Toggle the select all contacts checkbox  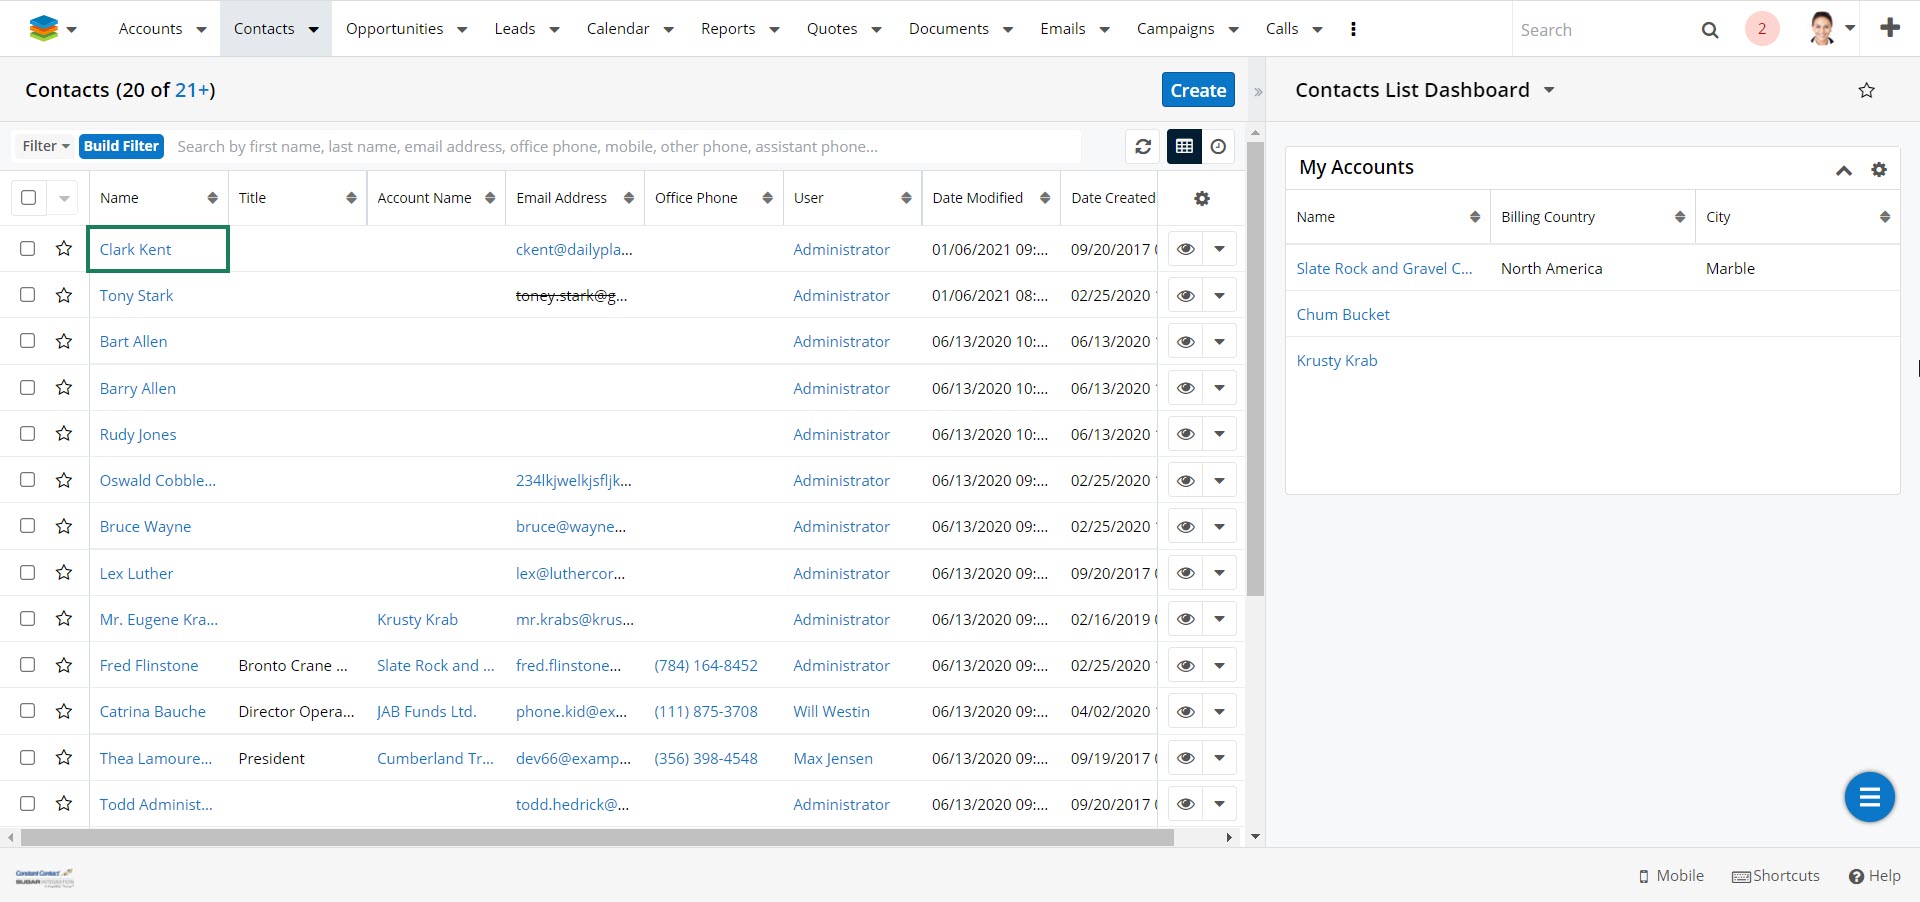coord(29,197)
